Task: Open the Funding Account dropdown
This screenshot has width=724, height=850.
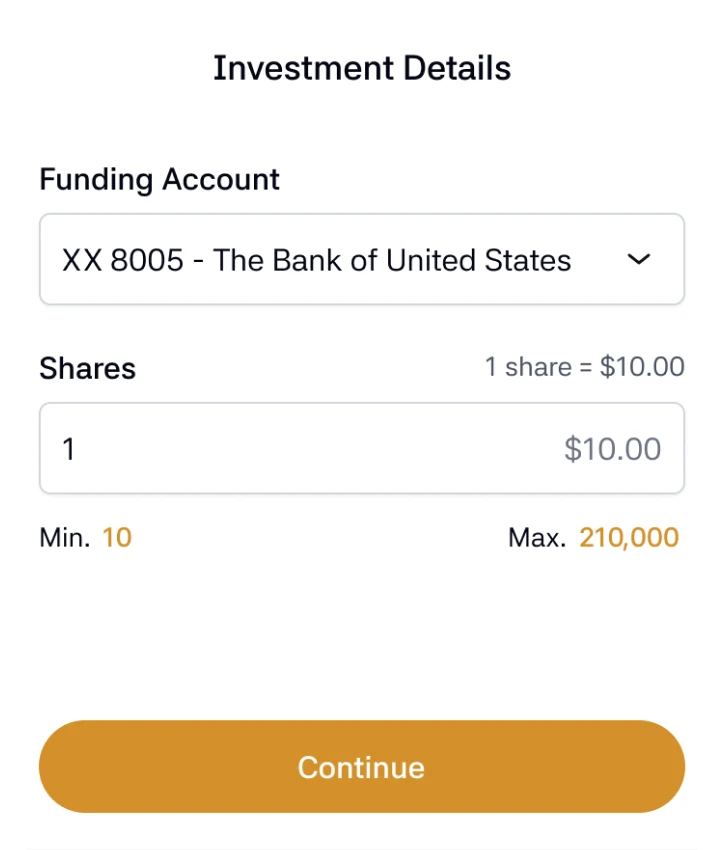Action: point(361,260)
